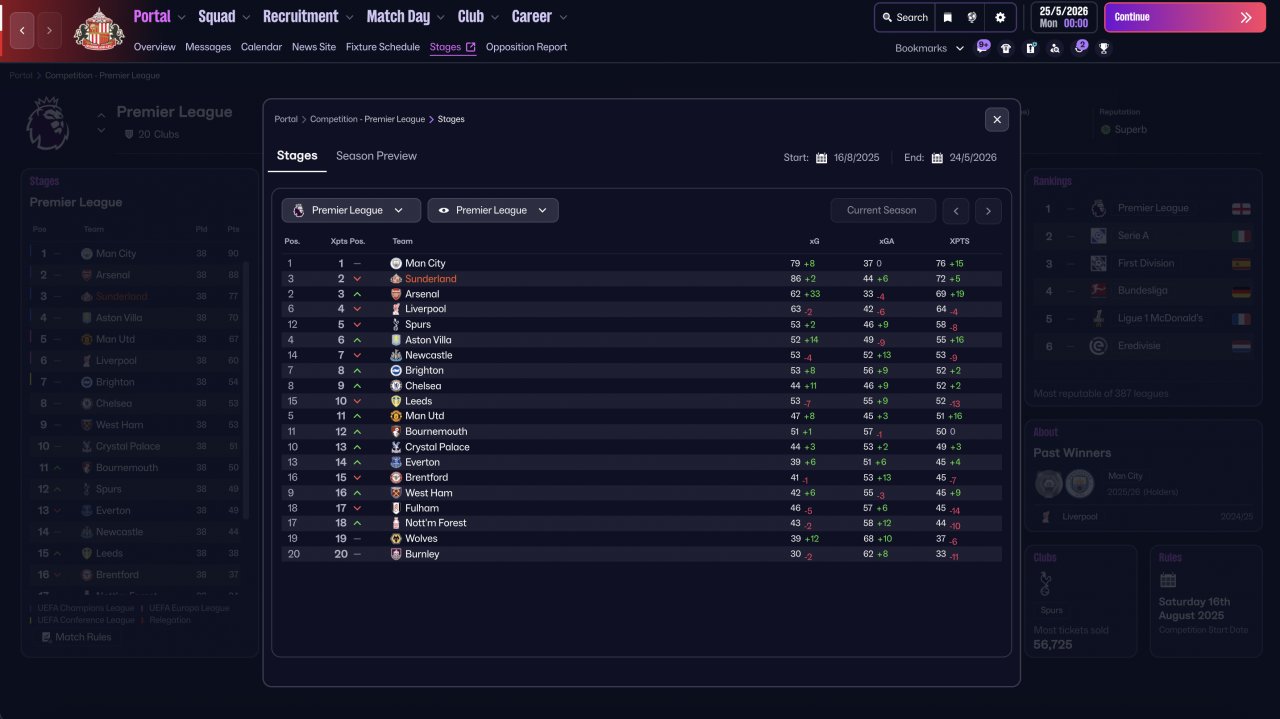Select the Stages tab in dialog
Viewport: 1280px width, 719px height.
pos(297,156)
